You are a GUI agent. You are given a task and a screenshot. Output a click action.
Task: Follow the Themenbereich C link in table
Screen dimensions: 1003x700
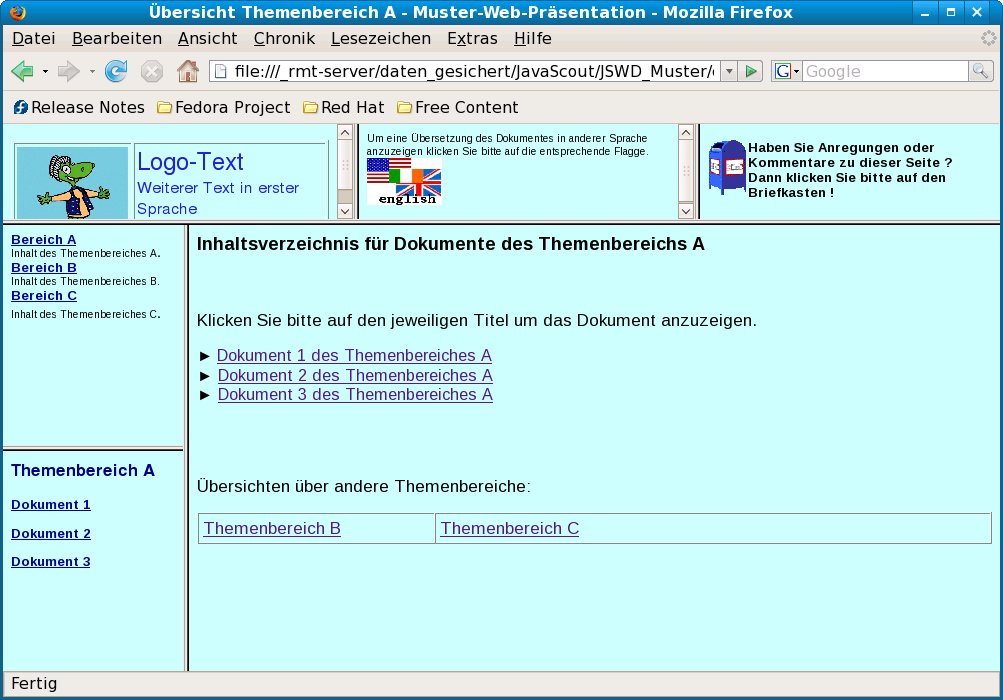pyautogui.click(x=509, y=528)
